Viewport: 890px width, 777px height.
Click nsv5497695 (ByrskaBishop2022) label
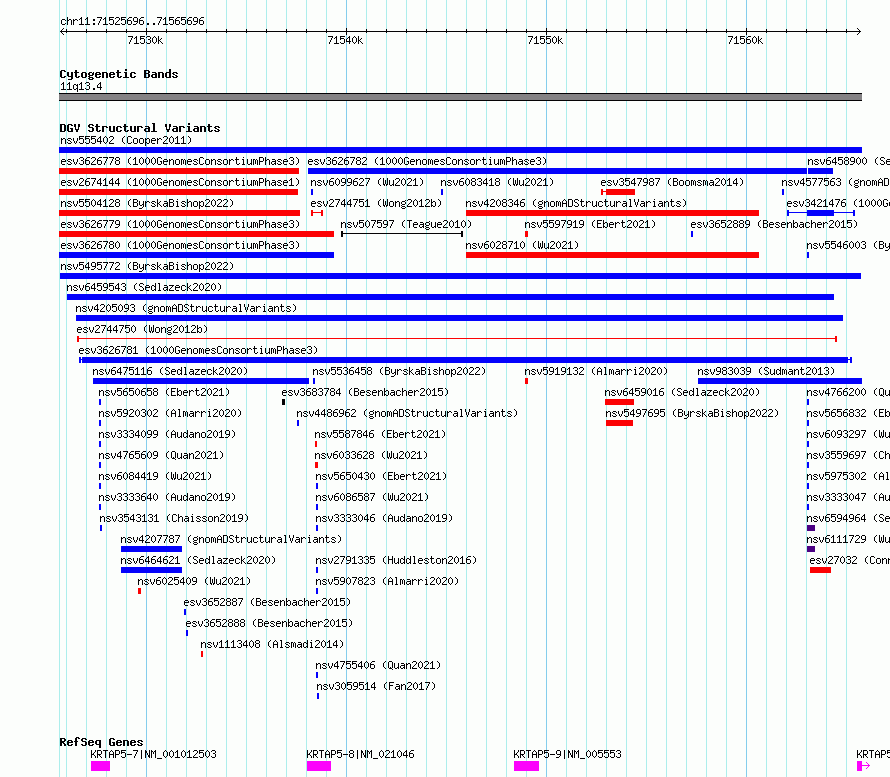pyautogui.click(x=692, y=413)
